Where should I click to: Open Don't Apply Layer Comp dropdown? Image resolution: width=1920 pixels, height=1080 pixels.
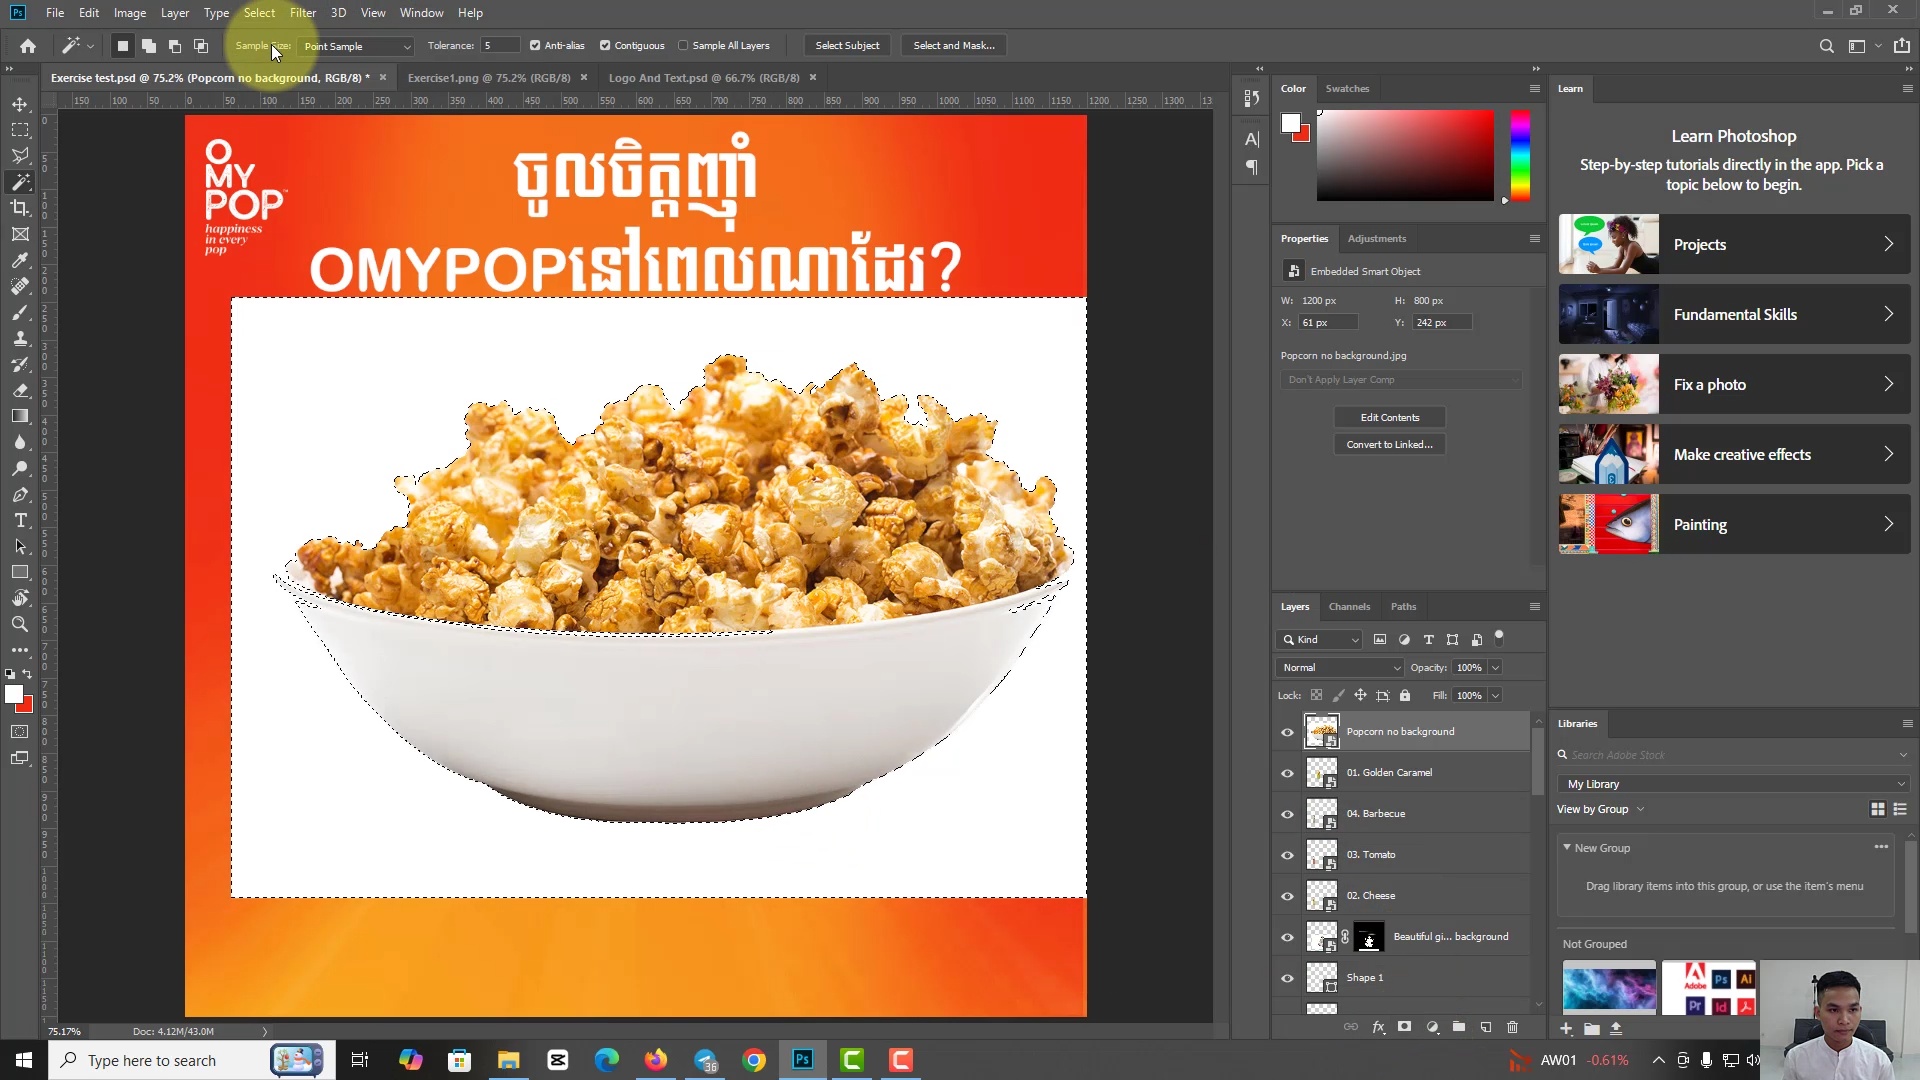[x=1401, y=380]
